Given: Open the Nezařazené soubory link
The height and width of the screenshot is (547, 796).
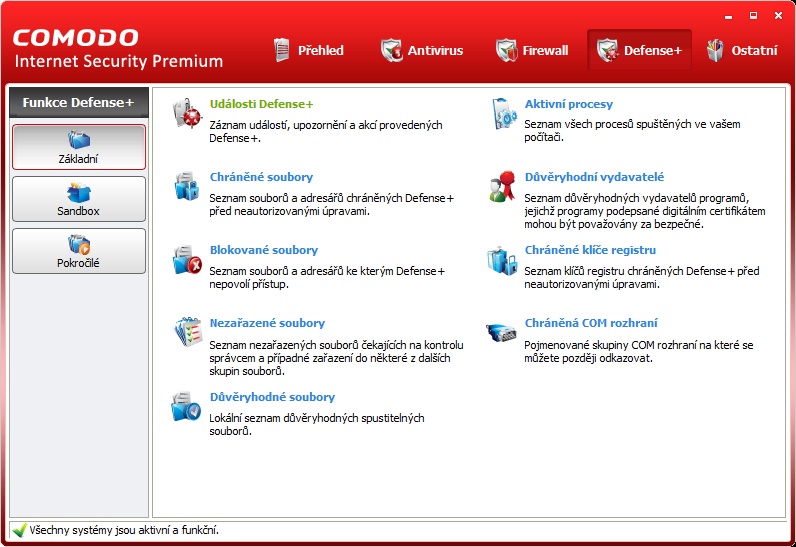Looking at the screenshot, I should [x=268, y=323].
